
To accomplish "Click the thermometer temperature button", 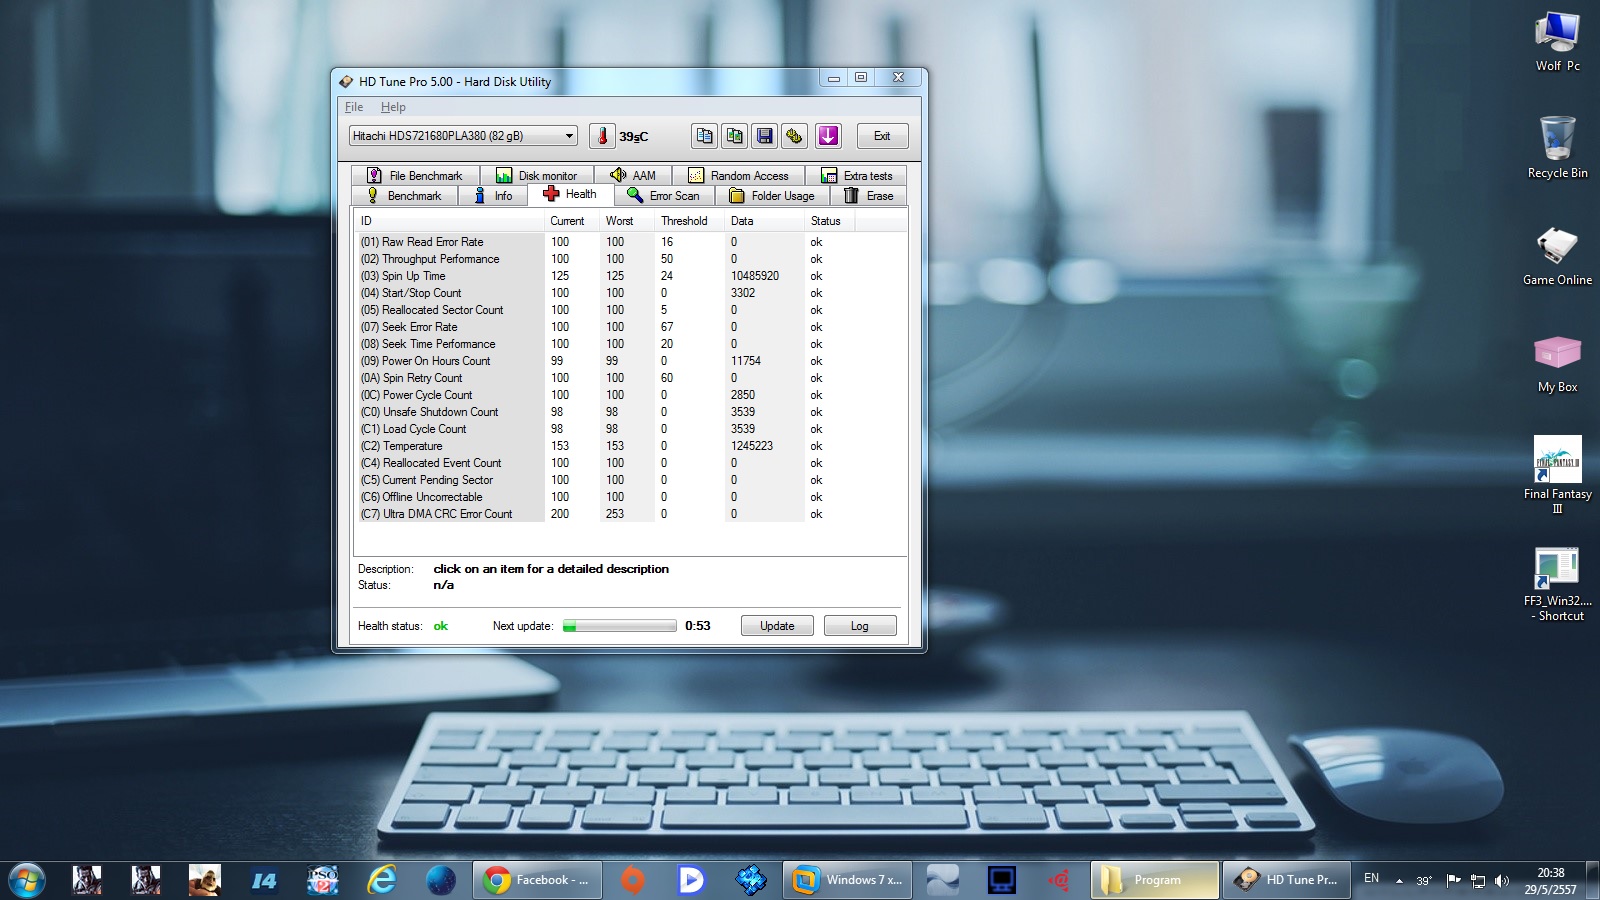I will click(x=602, y=136).
